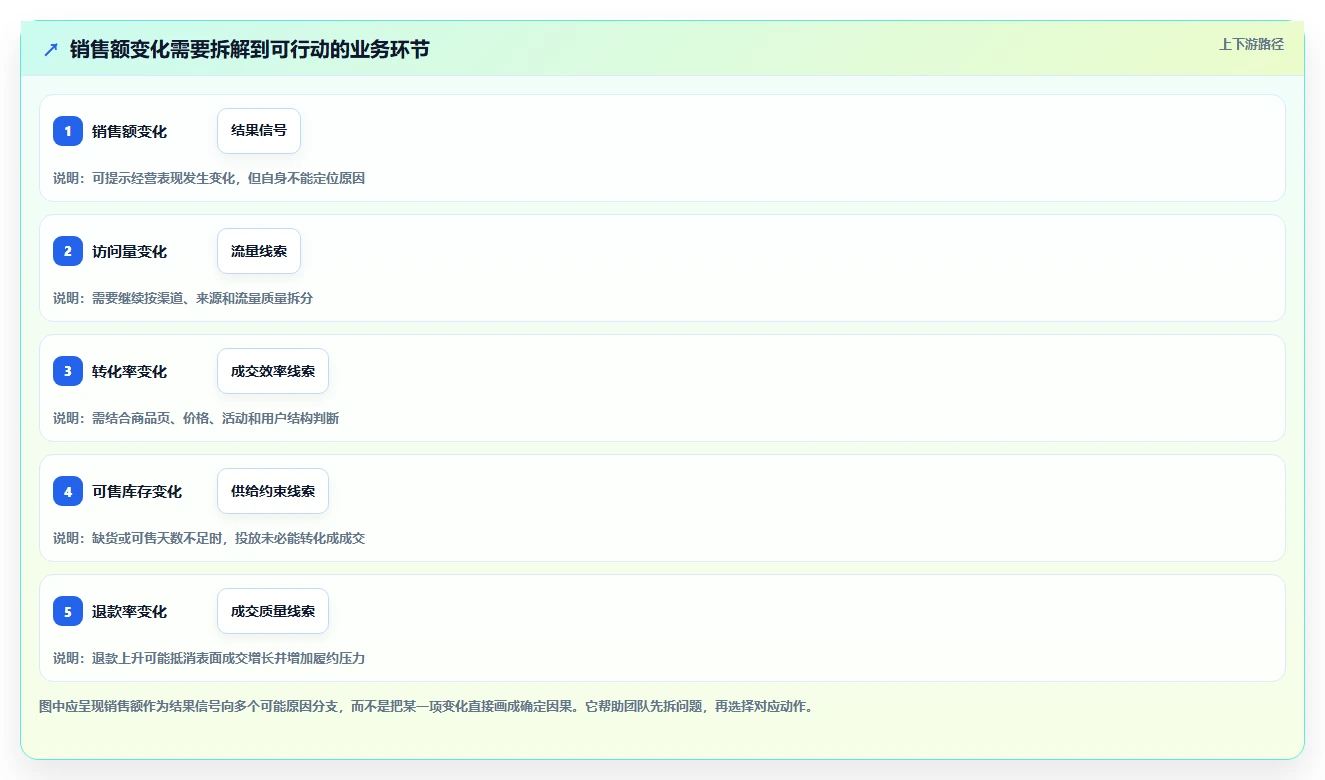Click the 供给约束线索 tag button

[x=273, y=491]
